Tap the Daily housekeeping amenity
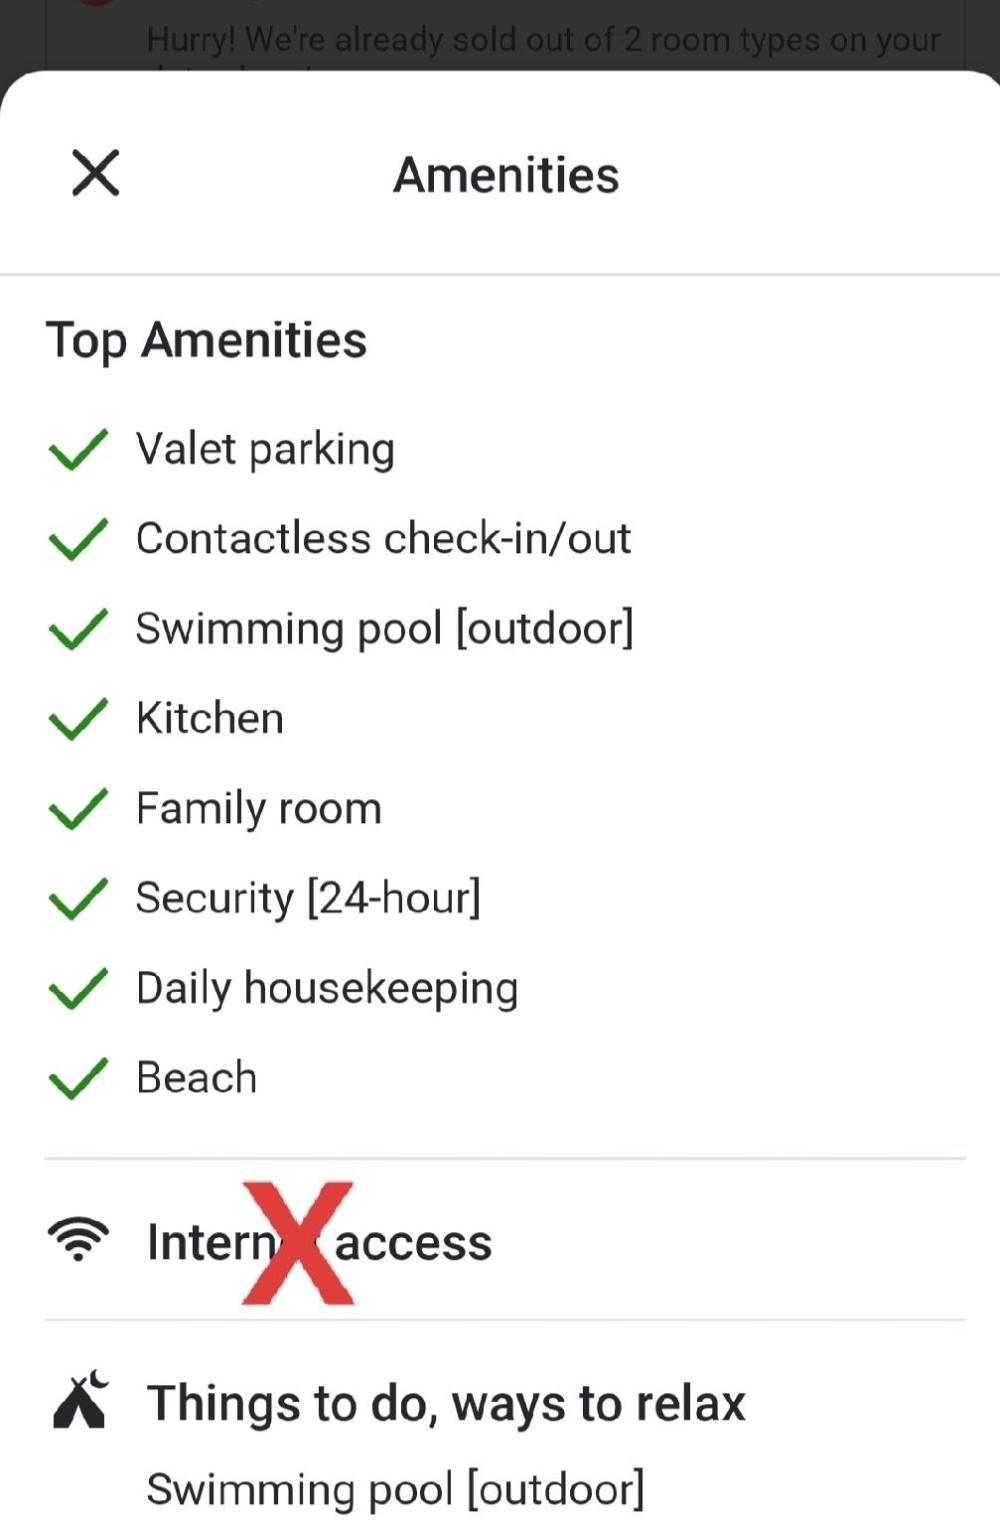Image resolution: width=1000 pixels, height=1525 pixels. pyautogui.click(x=327, y=988)
